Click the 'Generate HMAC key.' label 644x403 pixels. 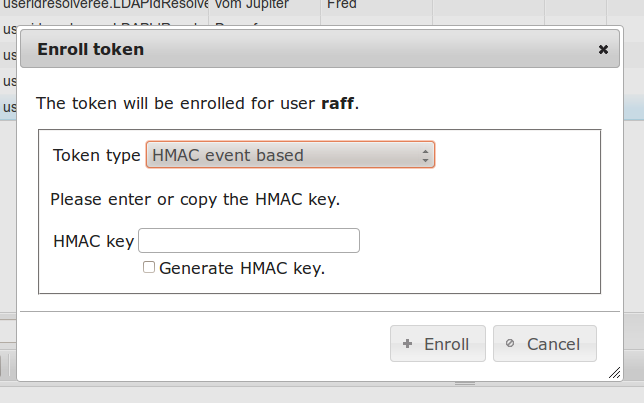[x=242, y=268]
